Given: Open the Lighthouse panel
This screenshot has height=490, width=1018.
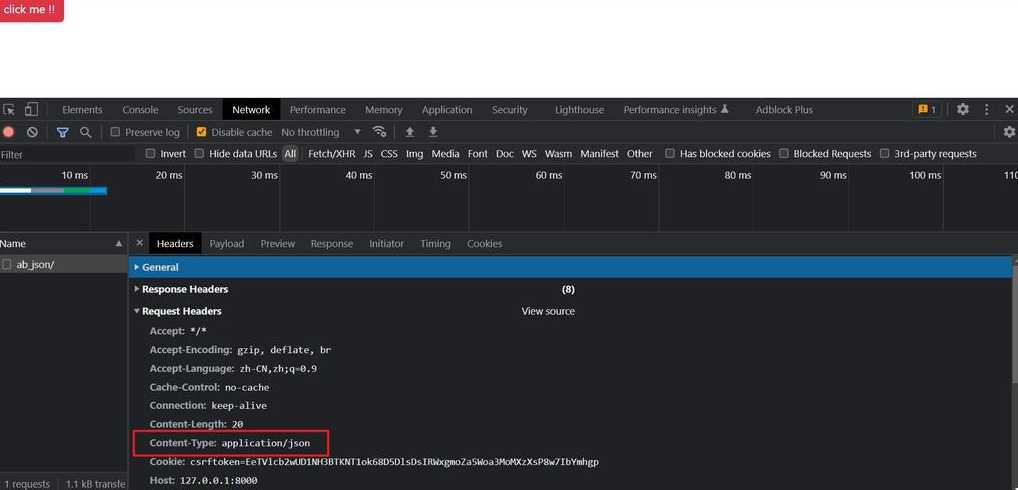Looking at the screenshot, I should coord(579,110).
